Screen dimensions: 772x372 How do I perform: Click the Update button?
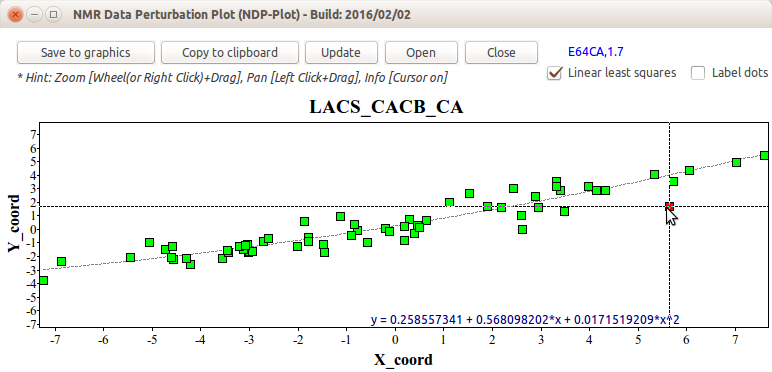[x=341, y=53]
